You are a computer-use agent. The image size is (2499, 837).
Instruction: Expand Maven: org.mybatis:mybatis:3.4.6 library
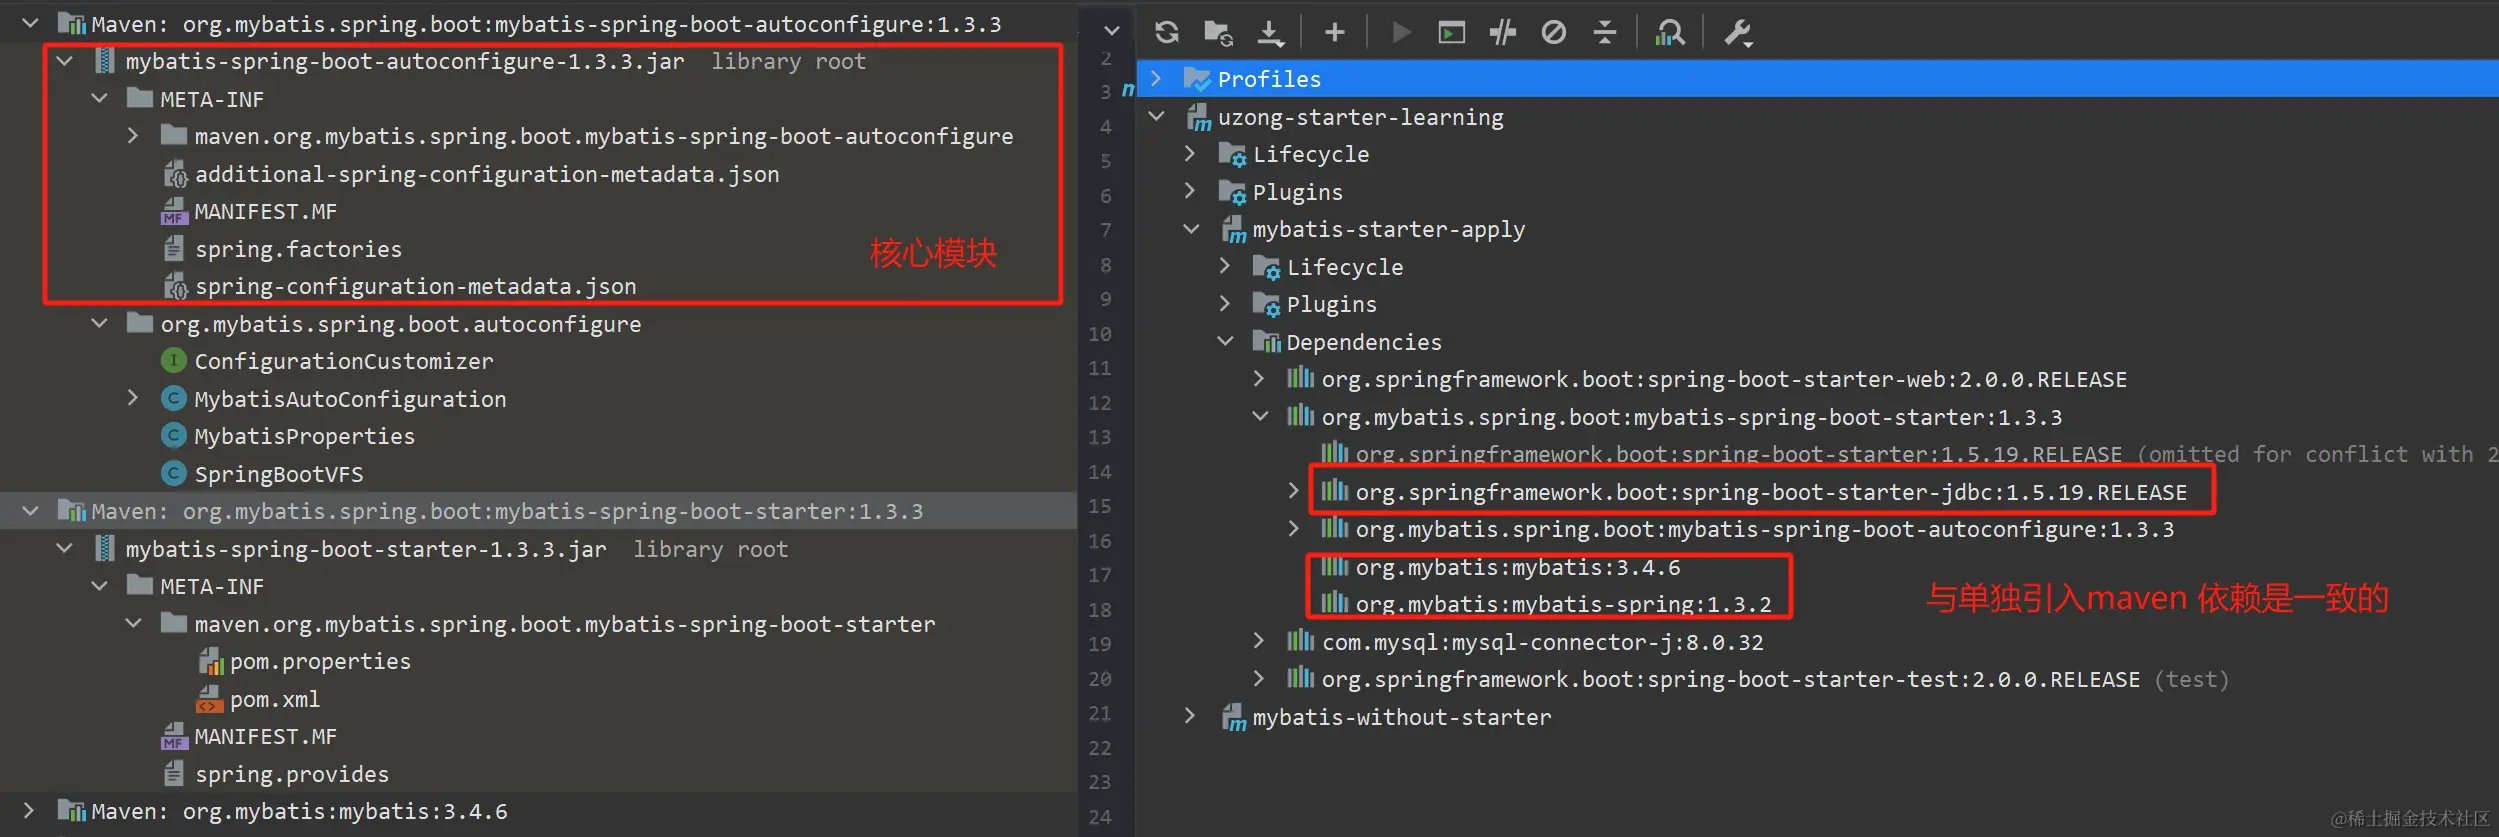coord(29,810)
